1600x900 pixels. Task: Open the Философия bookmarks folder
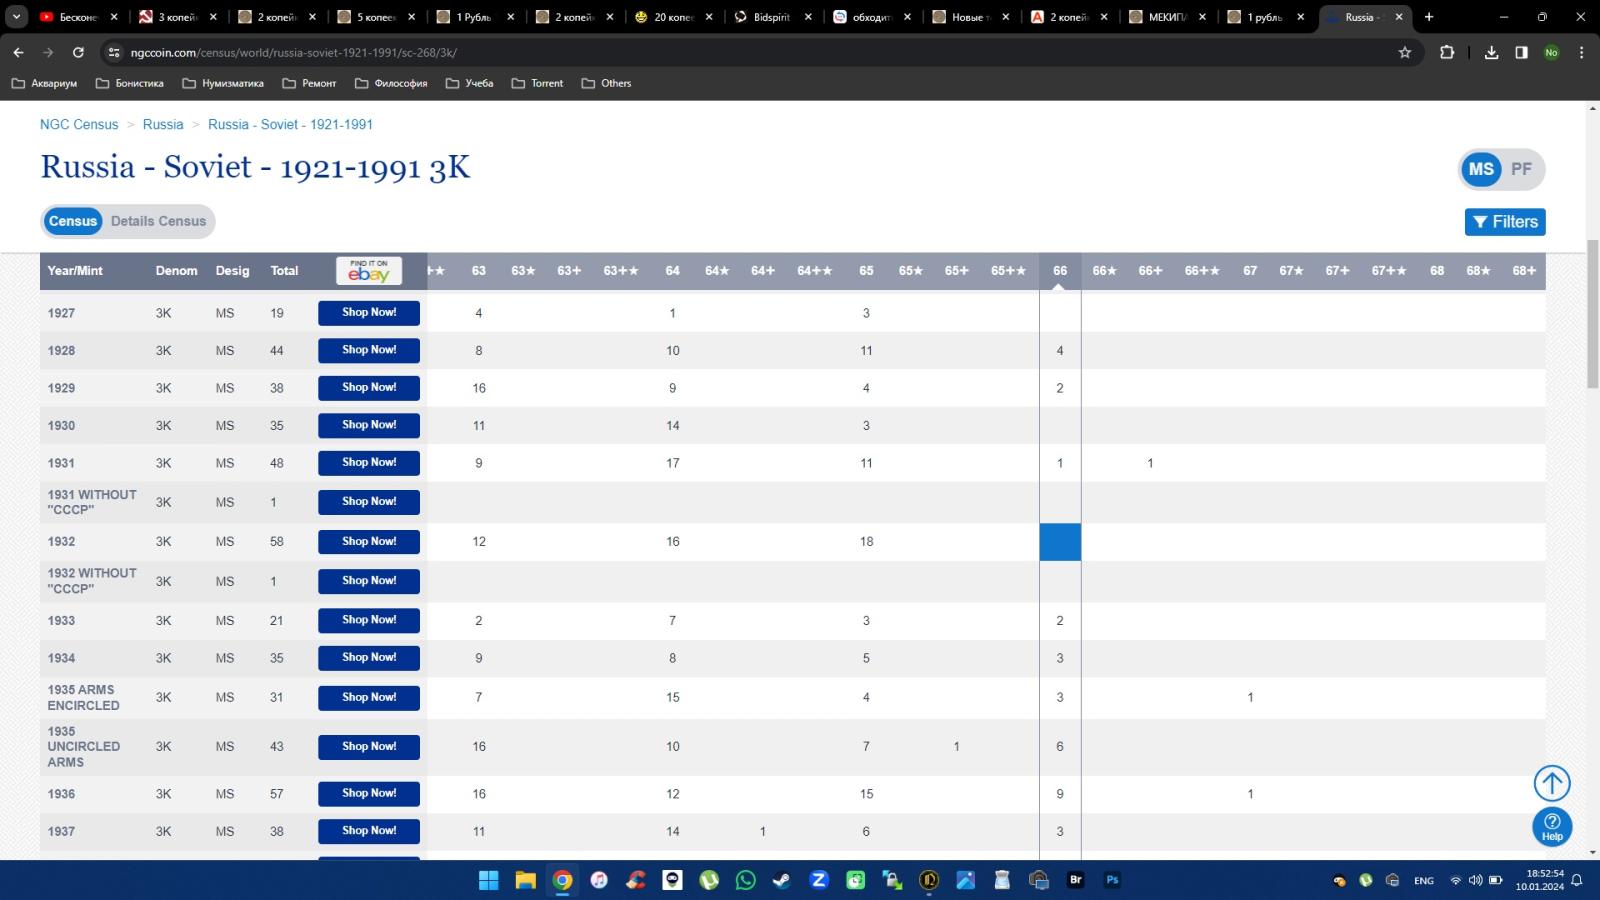391,83
